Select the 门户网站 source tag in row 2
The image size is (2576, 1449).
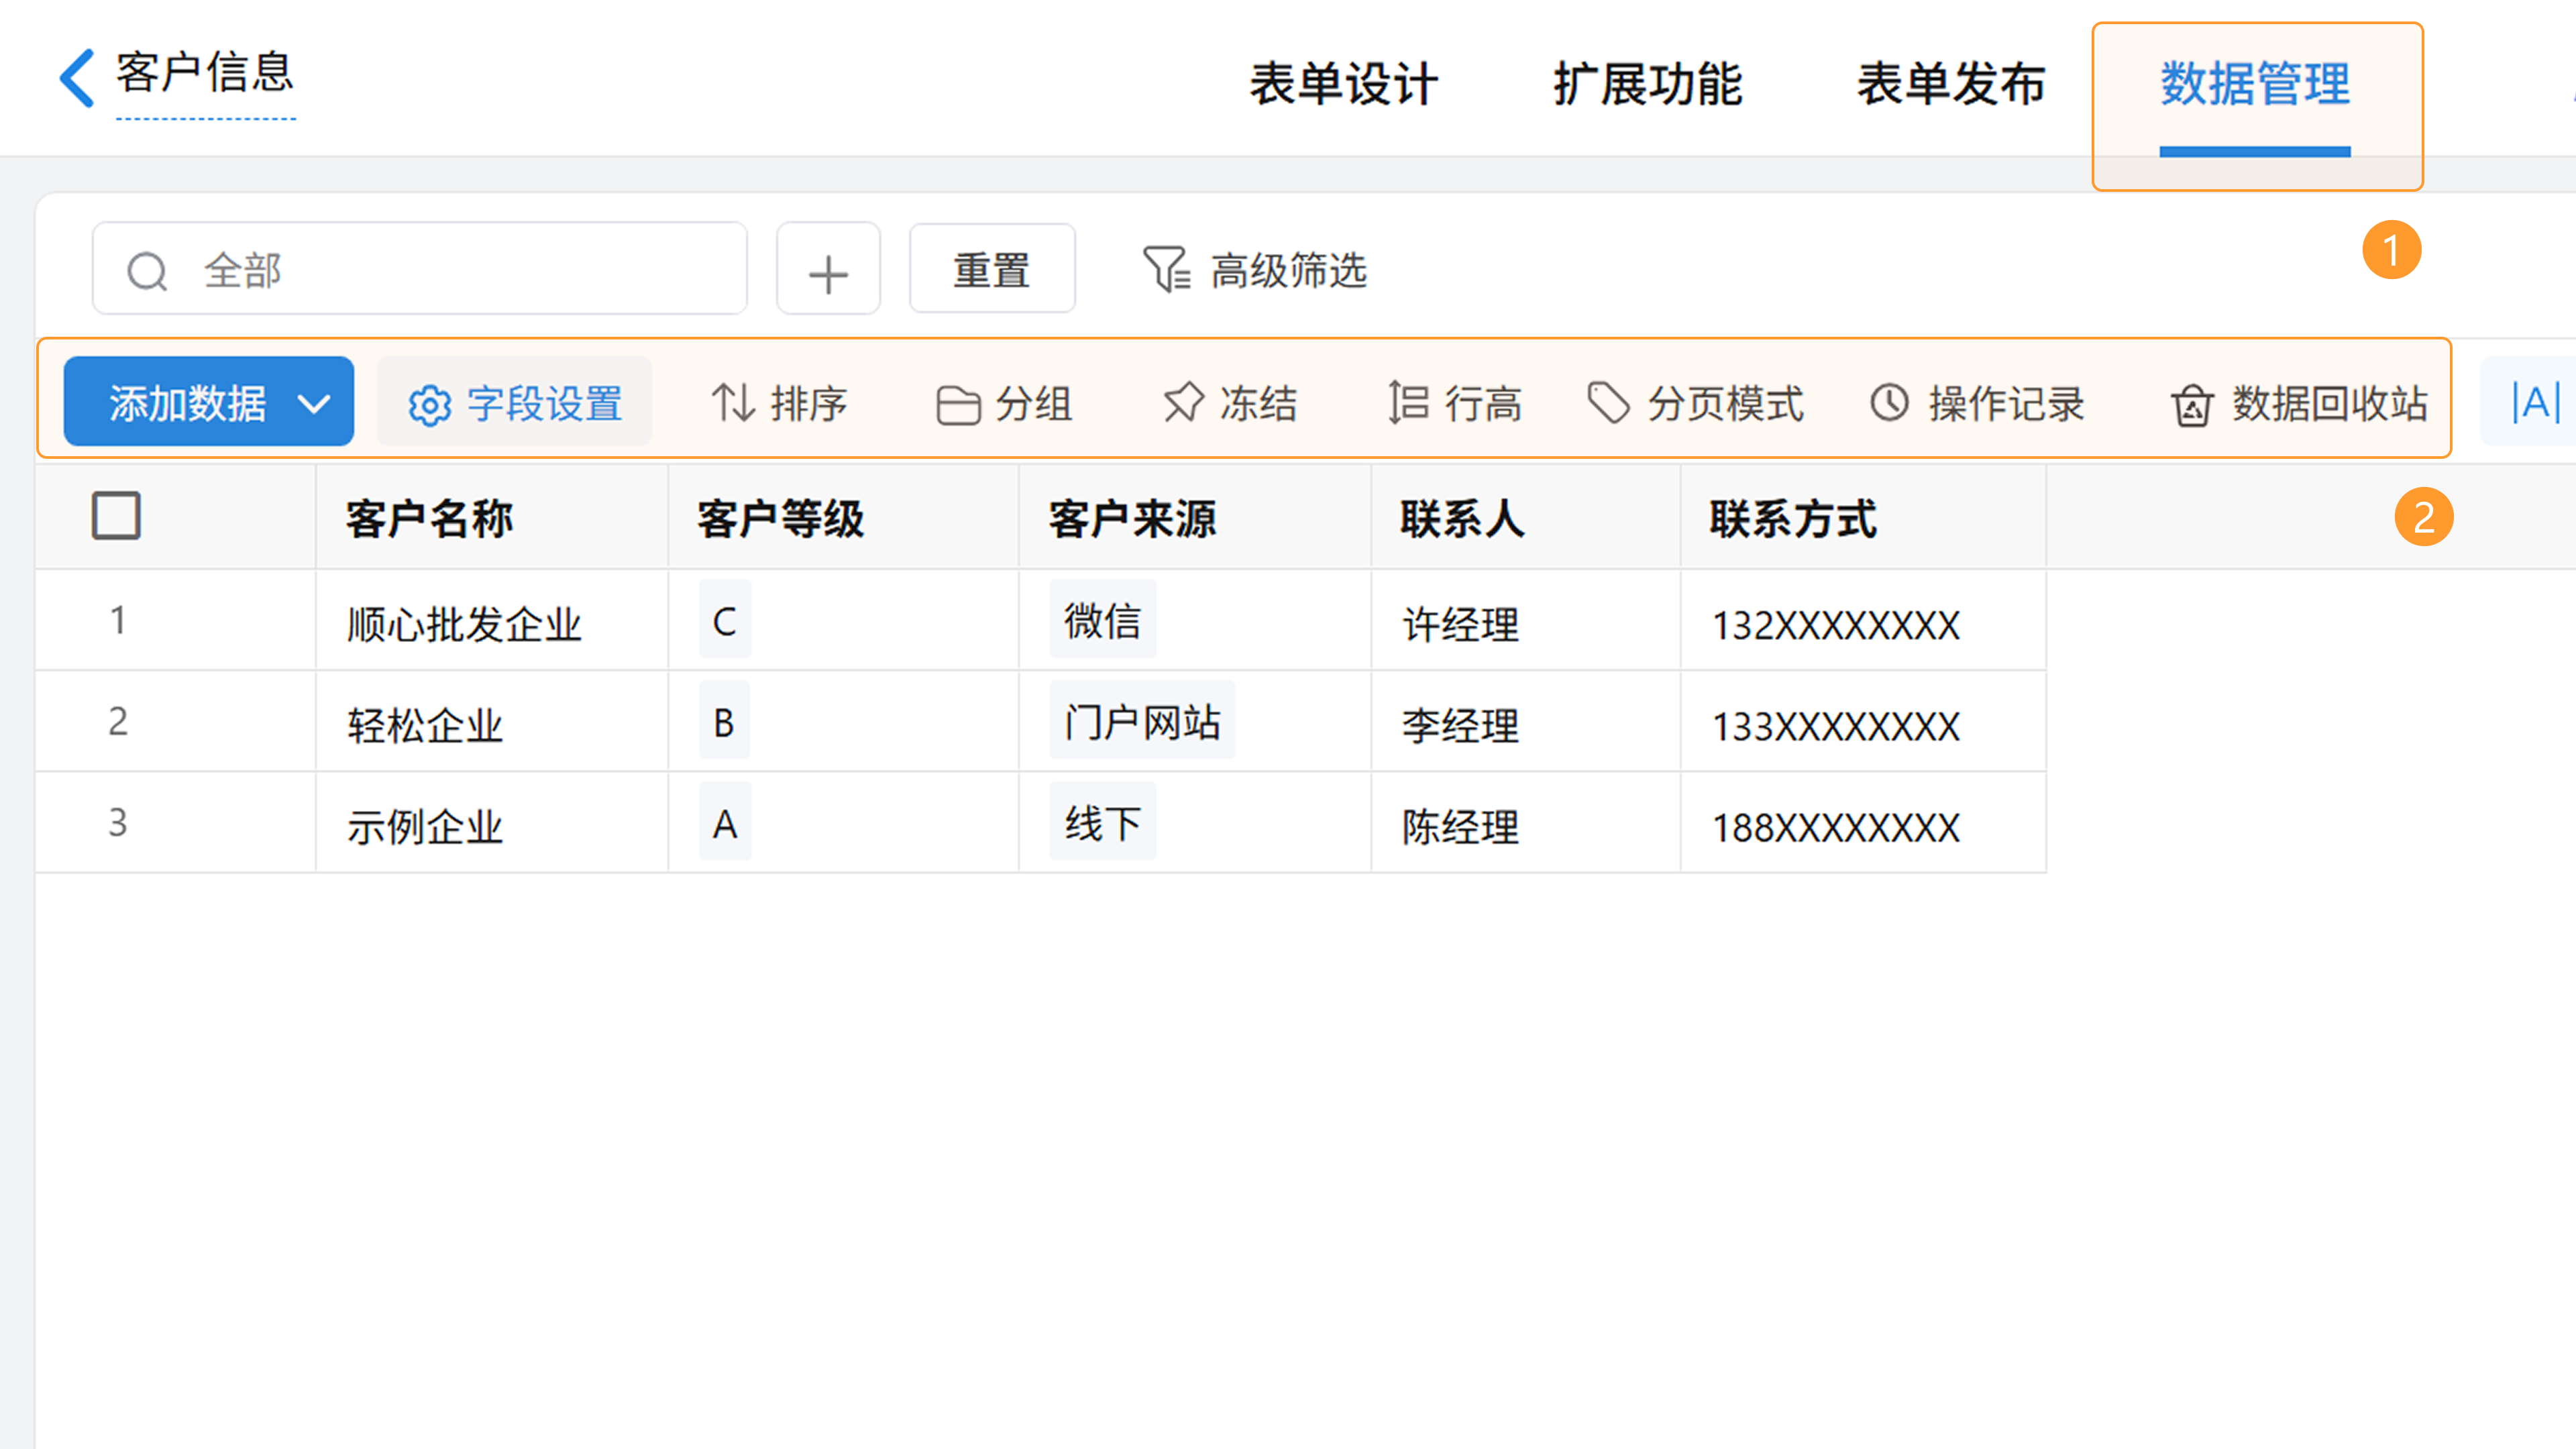[1142, 722]
